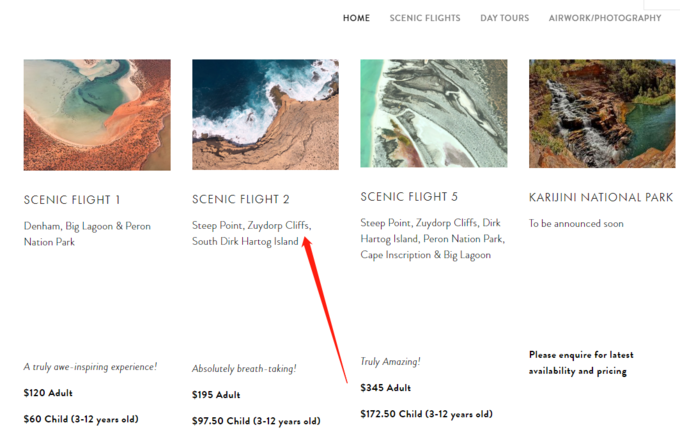Click Steep Point, Zuydorp Cliffs, South Dirk text

click(251, 233)
